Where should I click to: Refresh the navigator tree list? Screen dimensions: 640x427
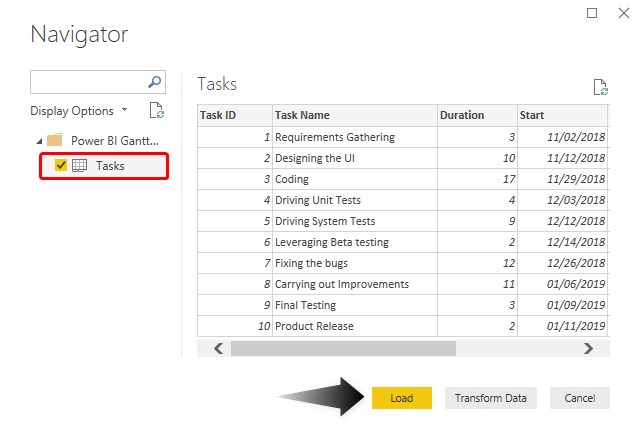click(x=157, y=110)
